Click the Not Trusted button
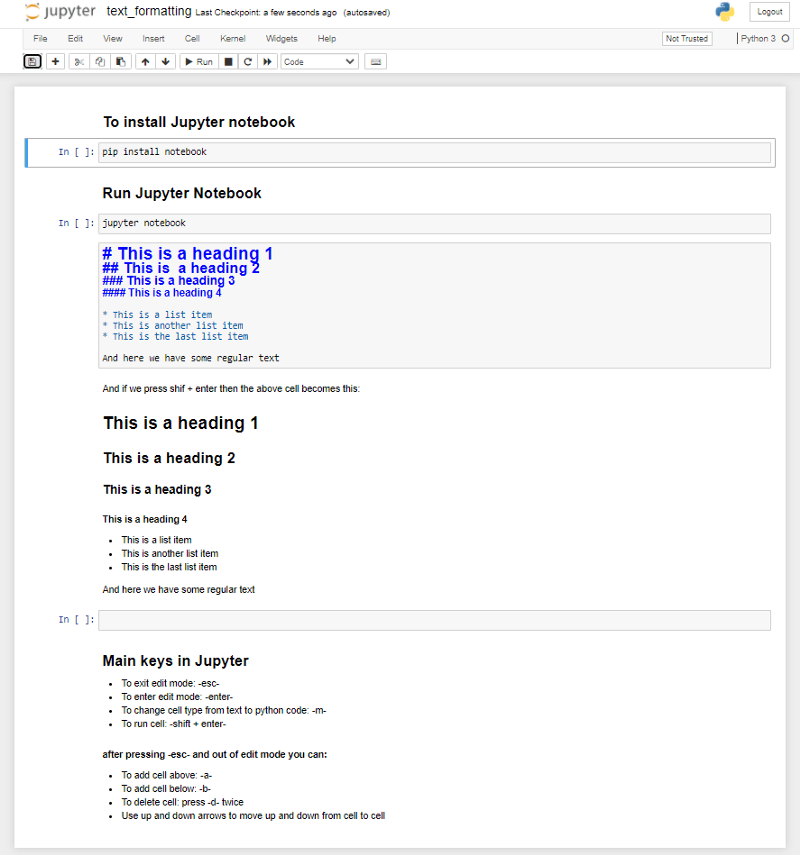 687,39
